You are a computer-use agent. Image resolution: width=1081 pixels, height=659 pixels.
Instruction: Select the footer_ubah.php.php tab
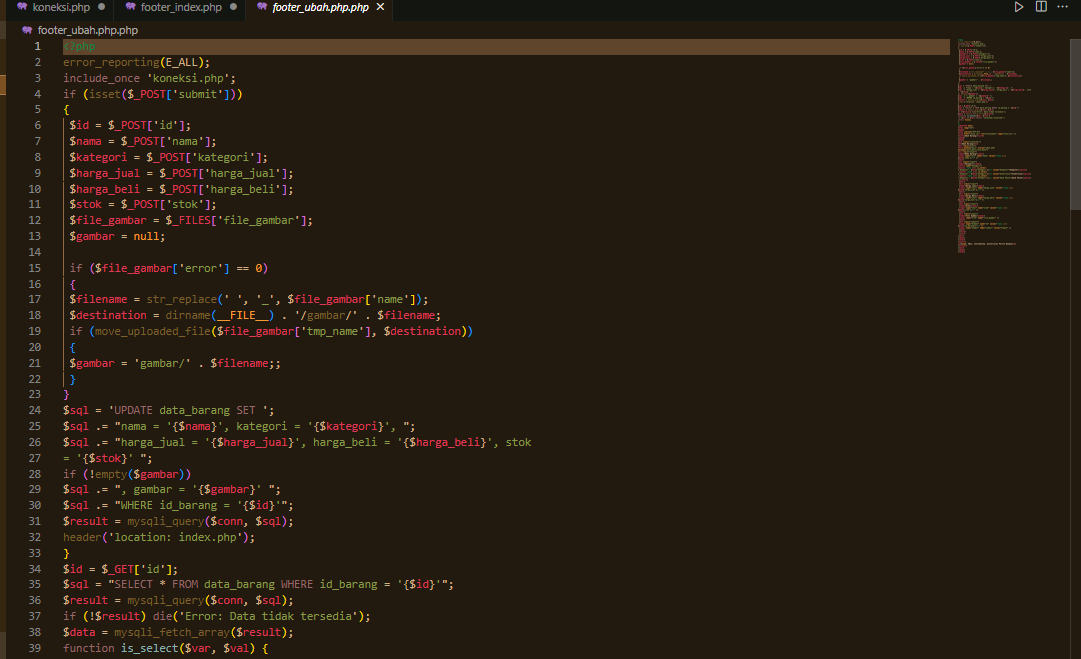tap(320, 7)
